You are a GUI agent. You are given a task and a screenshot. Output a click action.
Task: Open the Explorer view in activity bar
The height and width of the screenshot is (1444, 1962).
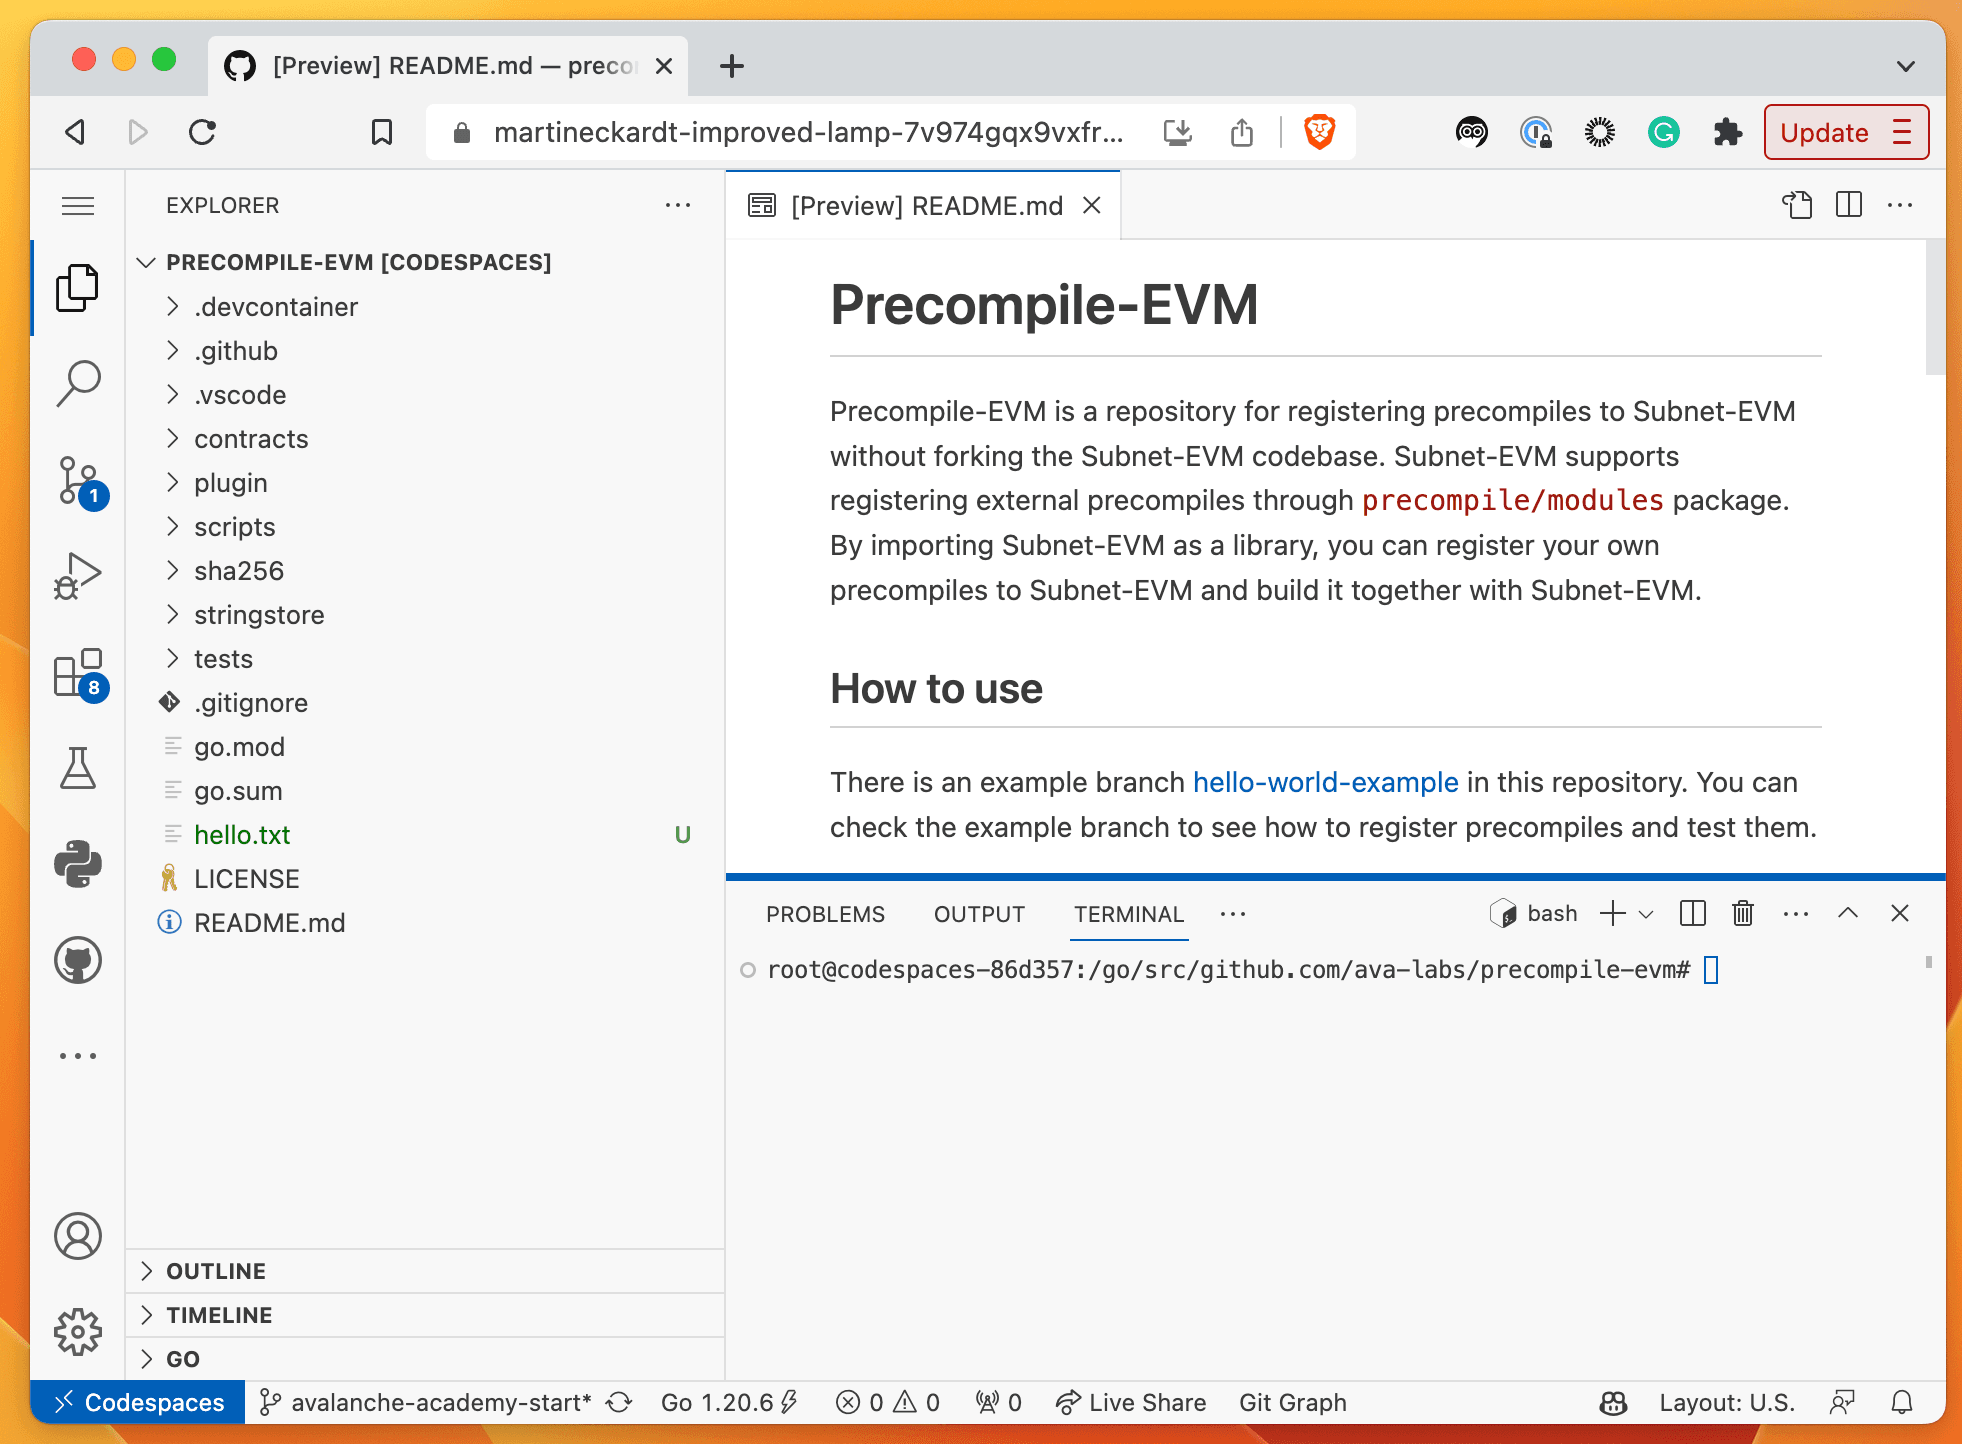coord(78,288)
